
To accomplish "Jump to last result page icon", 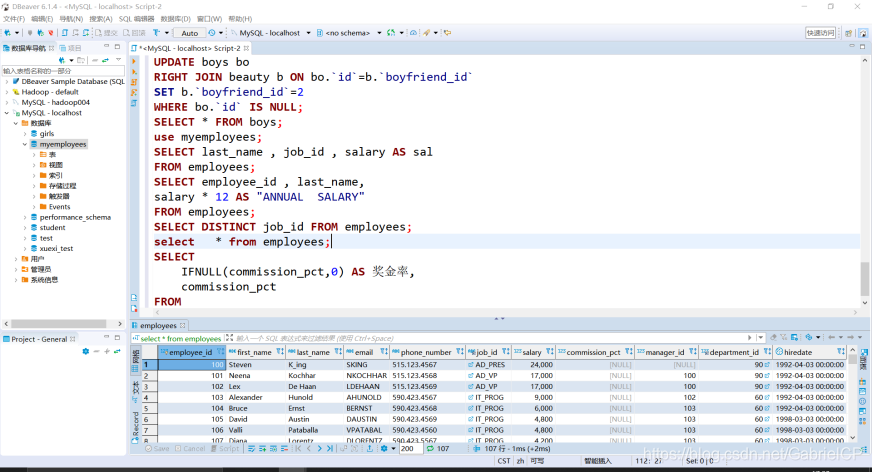I will 330,449.
